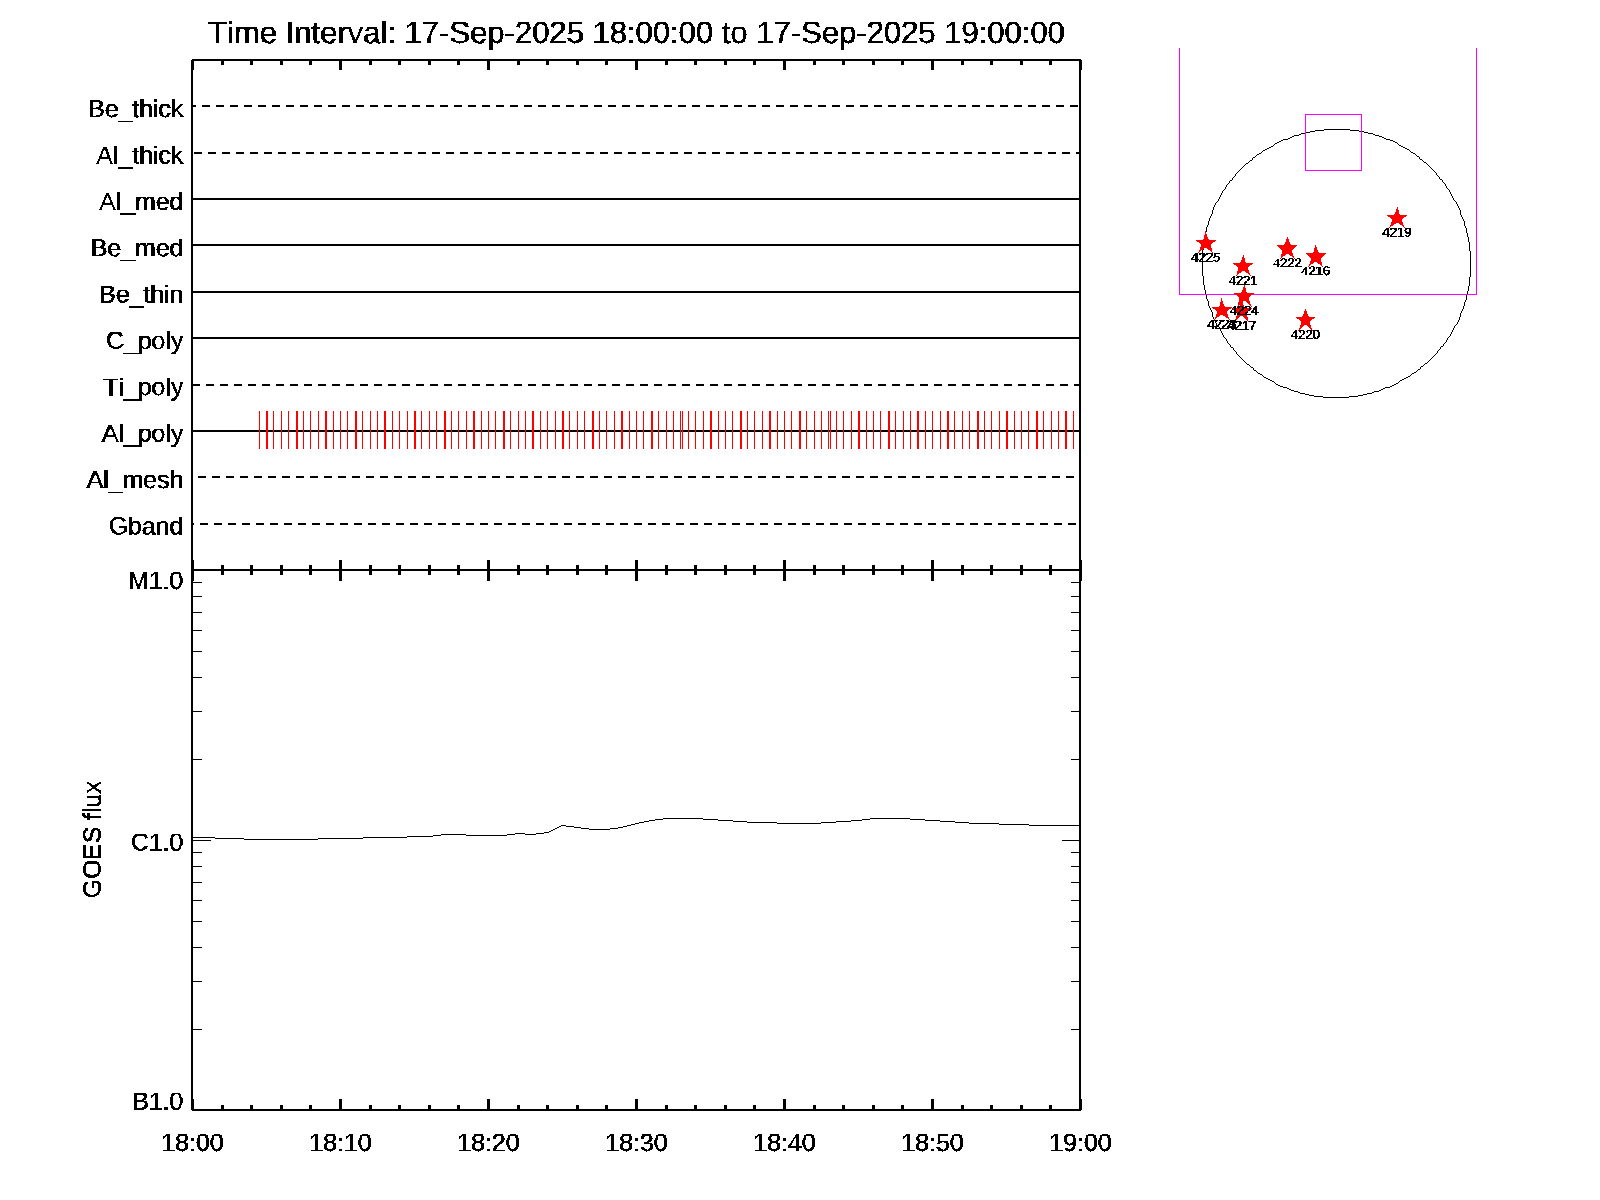Click the GOES flux axis title
Screen dimensions: 1600x1200
pos(92,839)
